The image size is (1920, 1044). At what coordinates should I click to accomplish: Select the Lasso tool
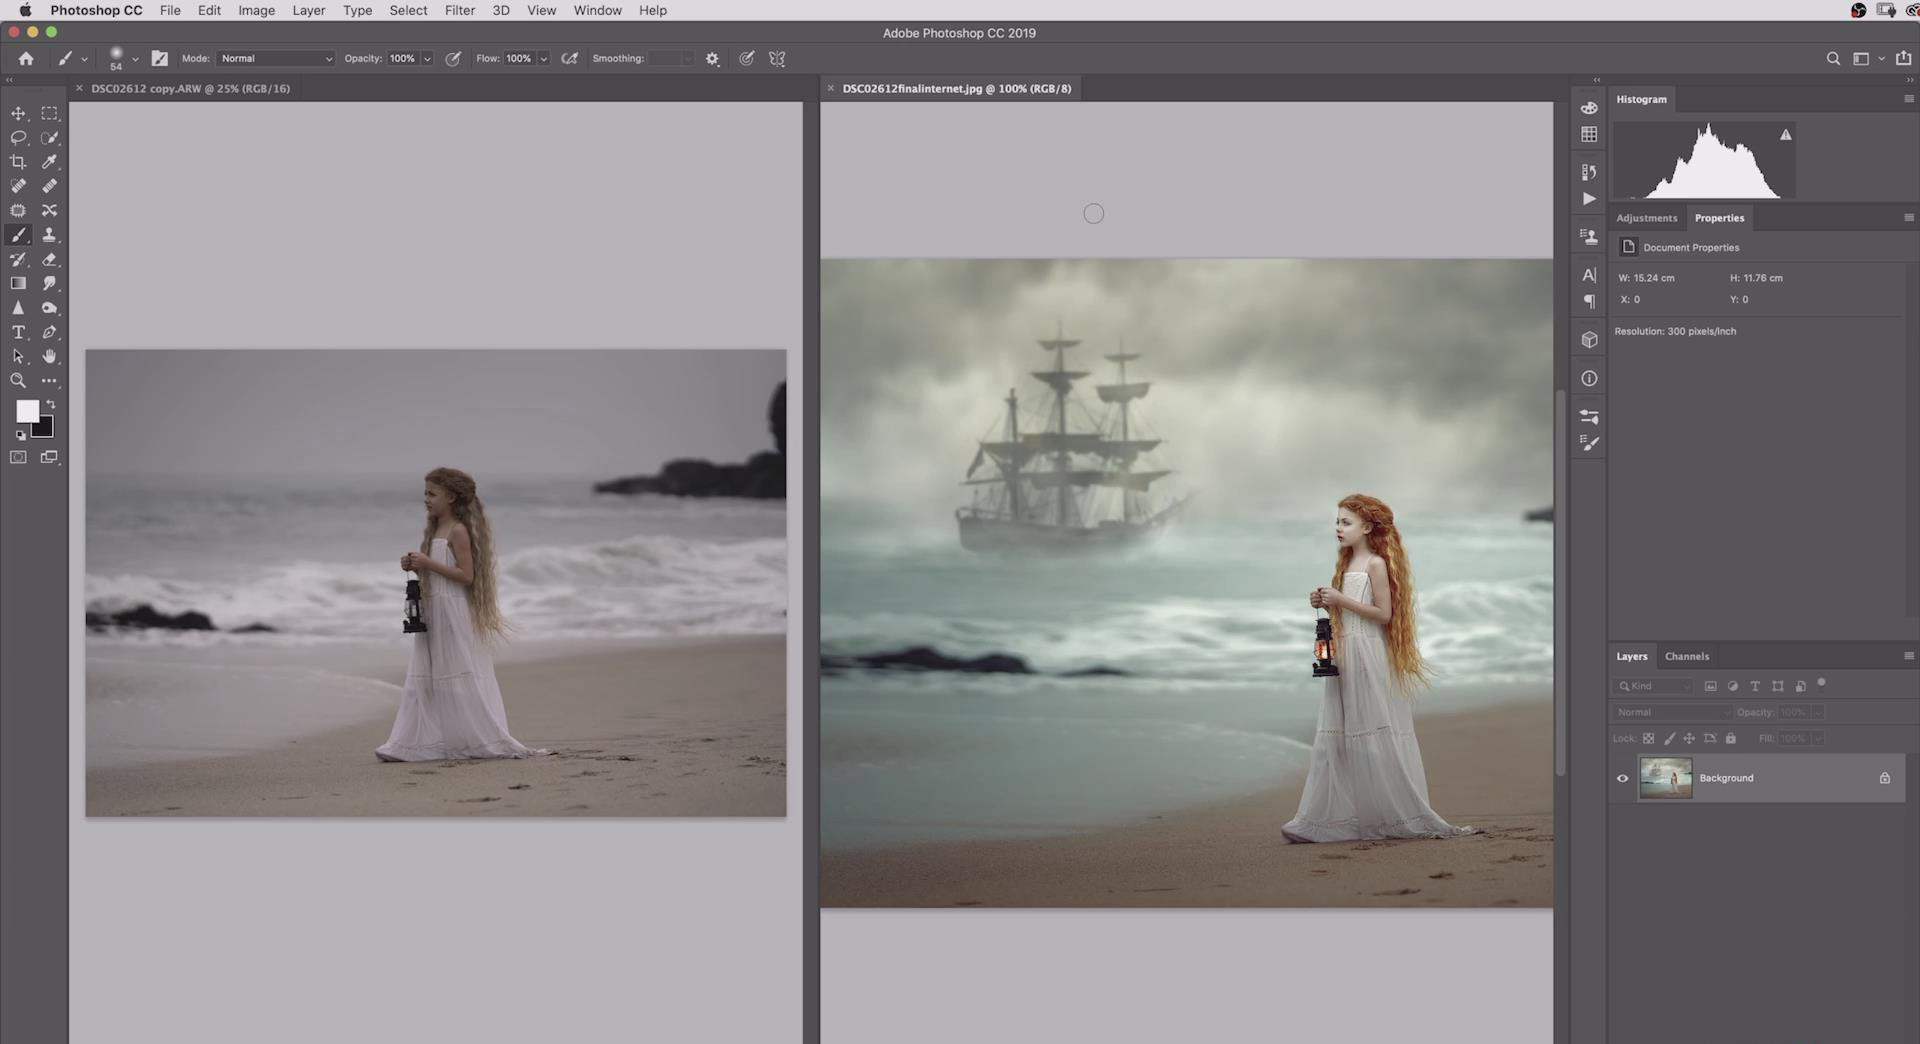18,138
